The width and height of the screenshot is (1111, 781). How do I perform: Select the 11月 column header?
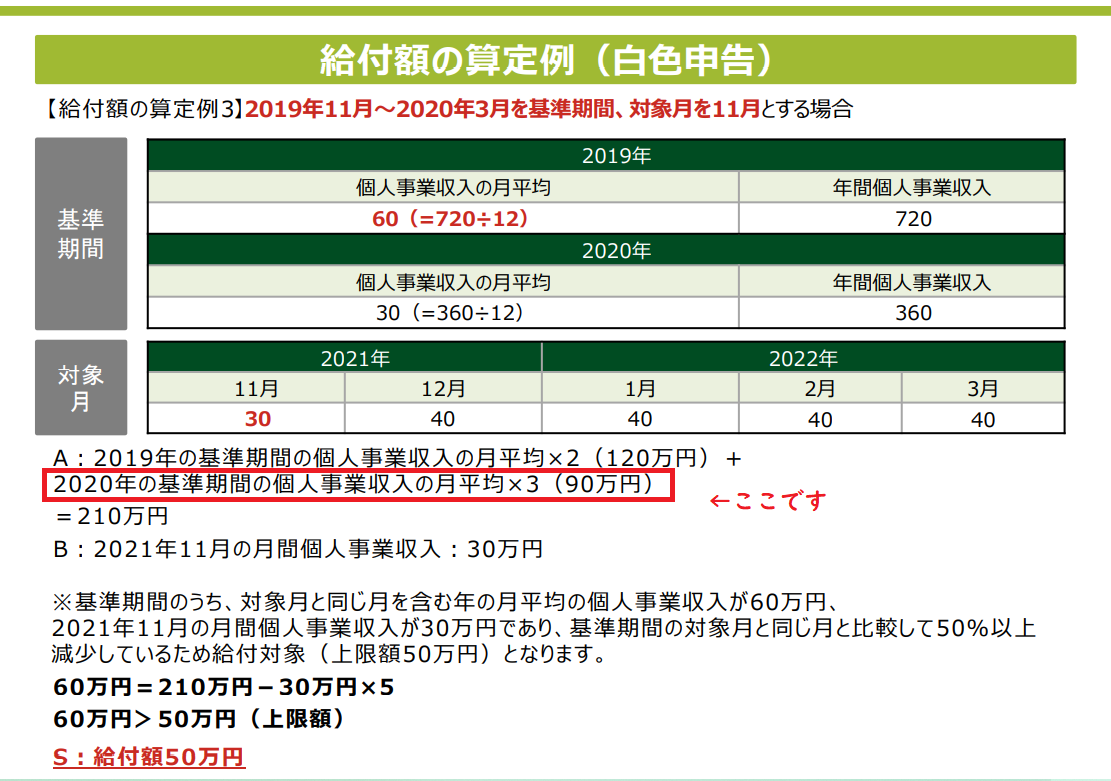point(247,388)
